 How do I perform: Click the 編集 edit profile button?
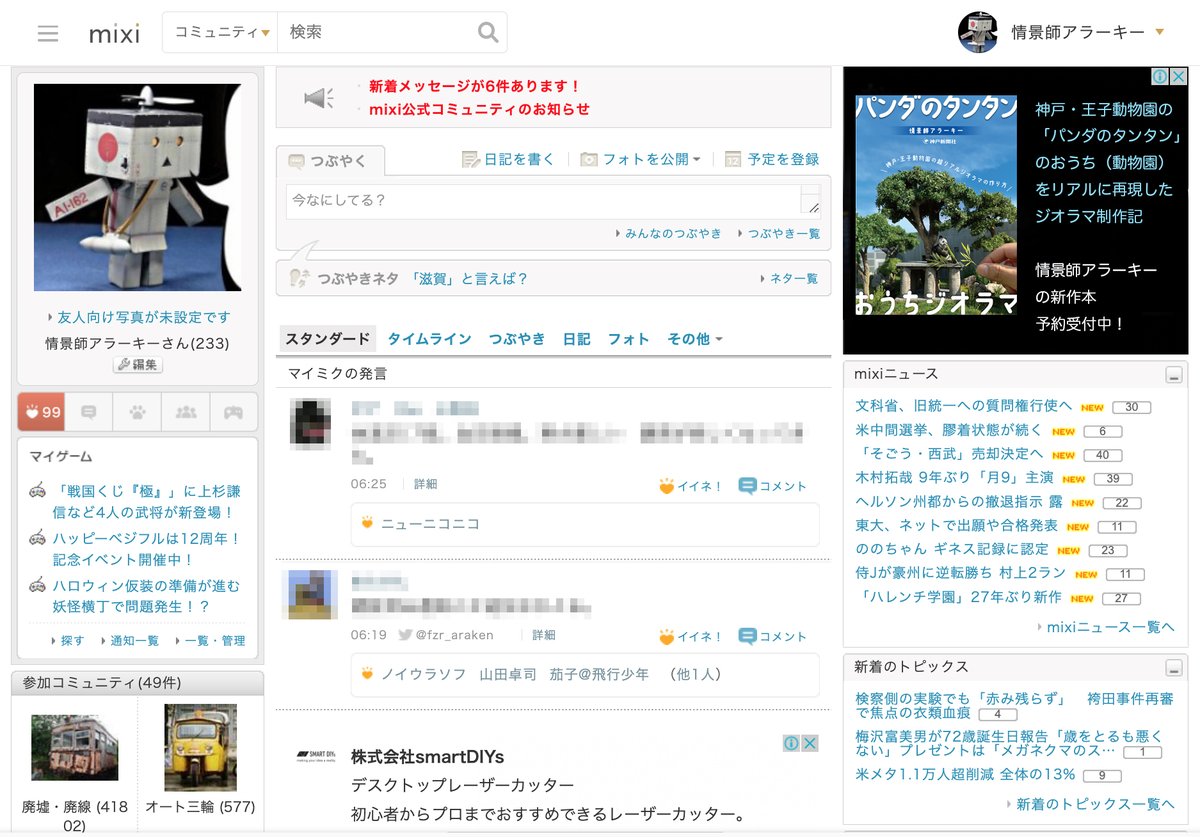(138, 365)
